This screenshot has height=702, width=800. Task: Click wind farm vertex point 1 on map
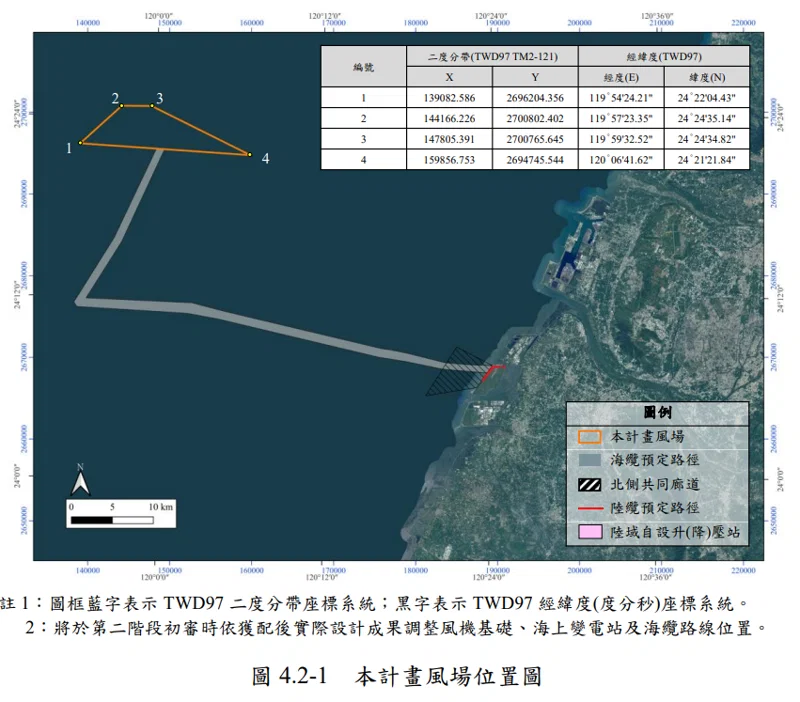(80, 143)
